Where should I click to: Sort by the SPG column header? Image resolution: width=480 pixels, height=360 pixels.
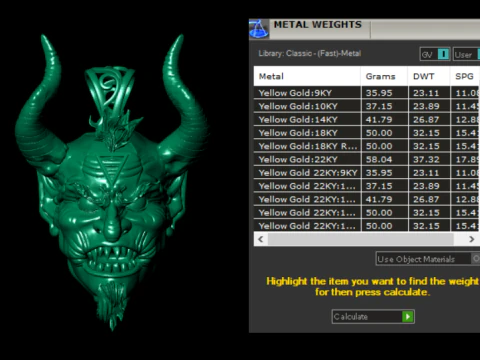465,76
